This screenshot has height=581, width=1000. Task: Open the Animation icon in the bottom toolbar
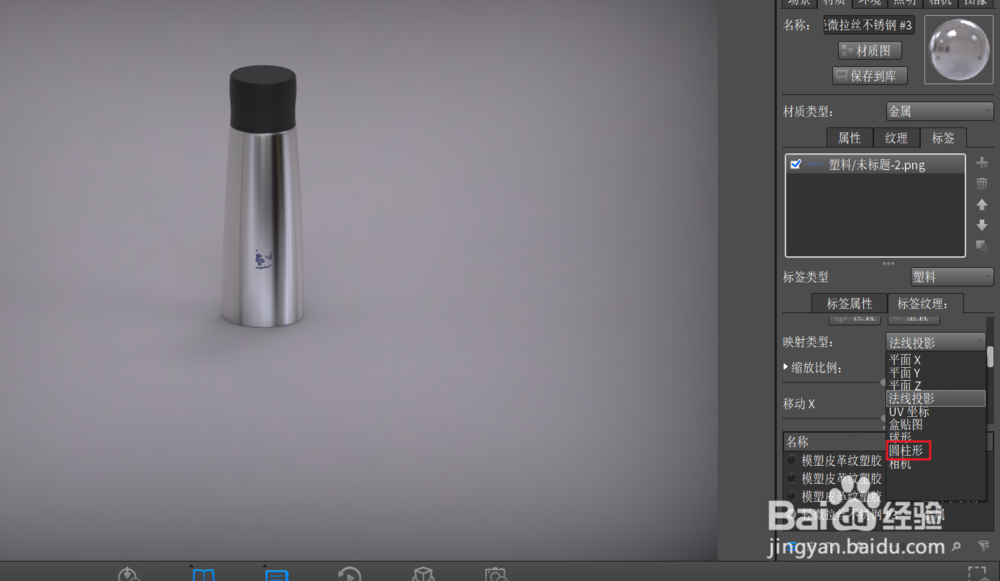pyautogui.click(x=349, y=574)
